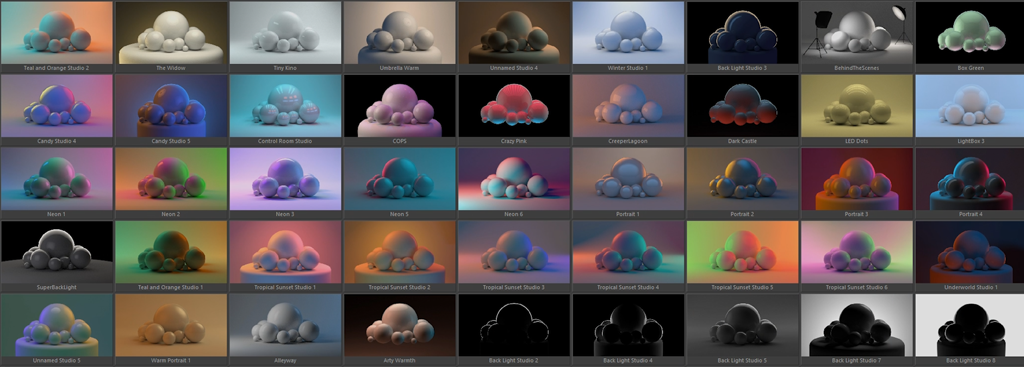1024x367 pixels.
Task: Select the Umbrella Warm preset
Action: point(400,33)
